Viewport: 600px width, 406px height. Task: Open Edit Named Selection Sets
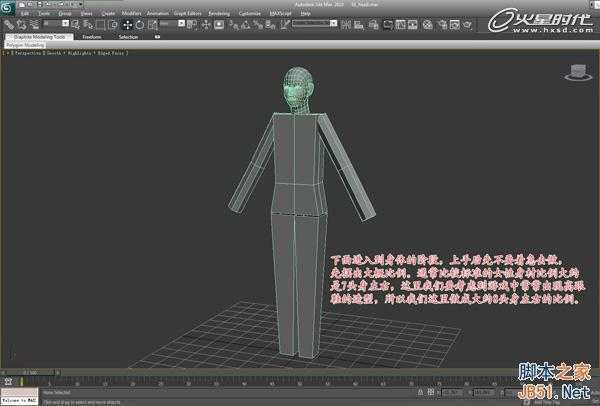click(285, 25)
